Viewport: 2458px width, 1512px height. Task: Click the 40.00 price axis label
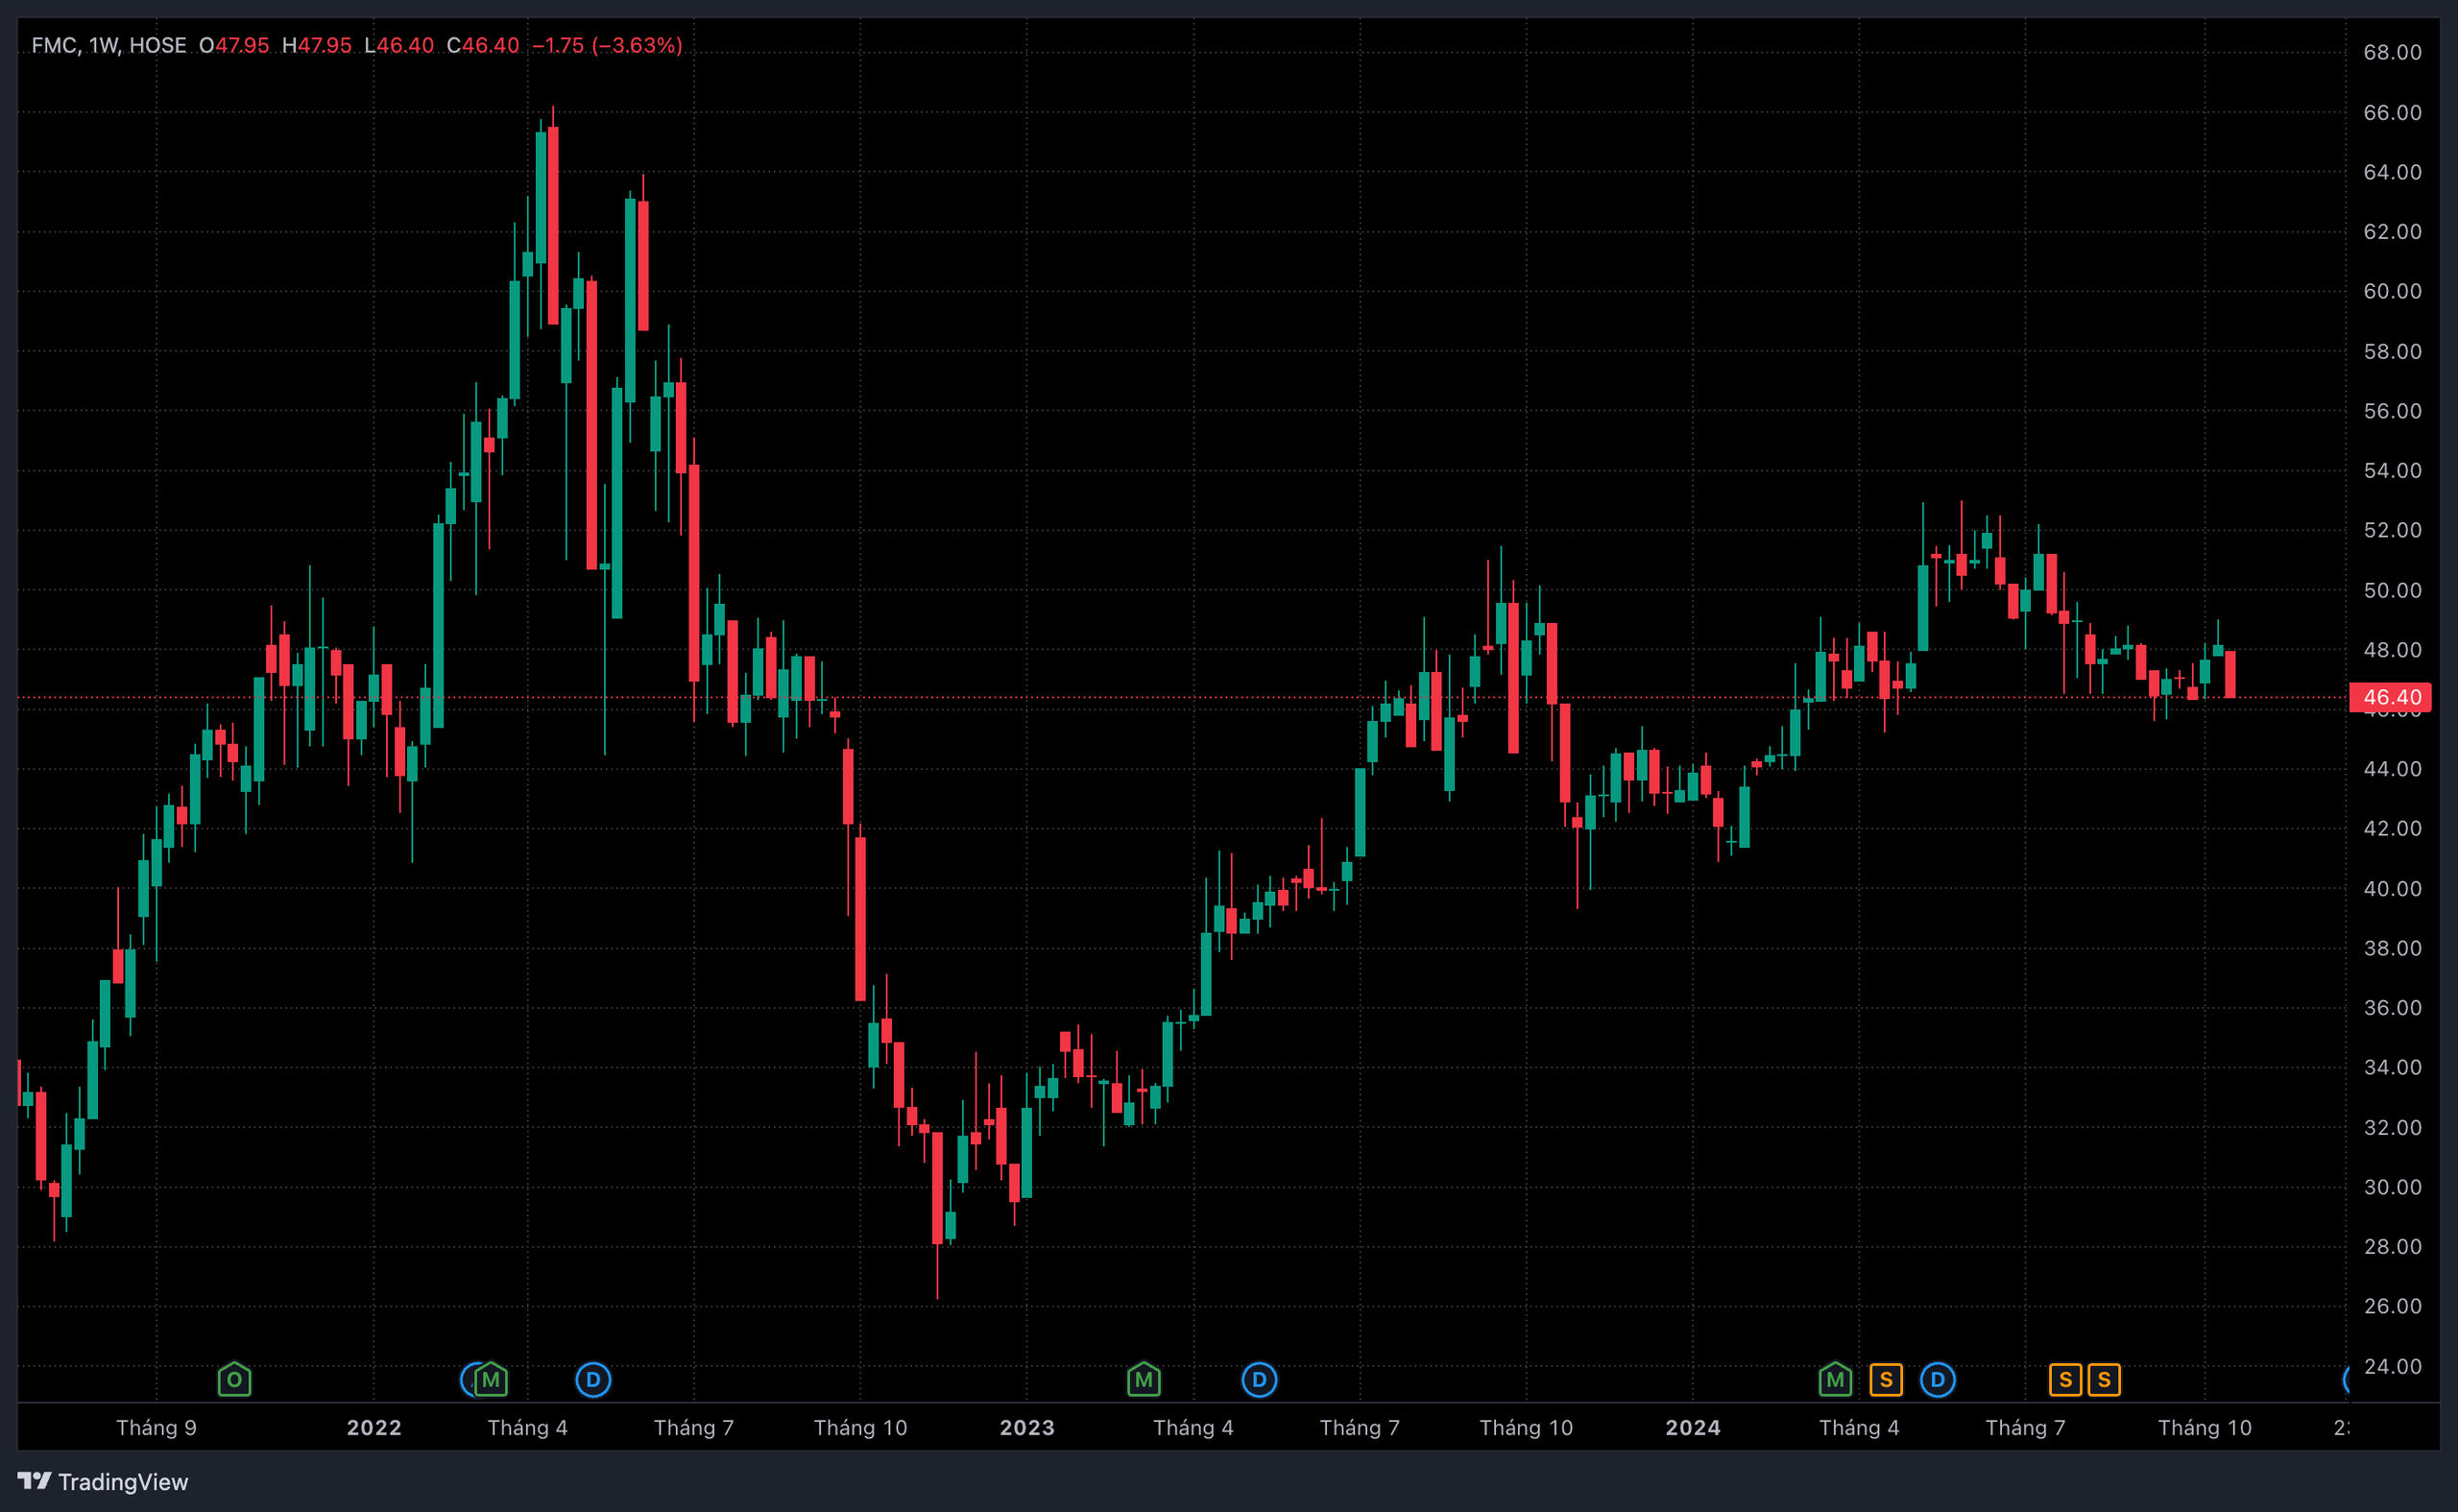point(2393,888)
